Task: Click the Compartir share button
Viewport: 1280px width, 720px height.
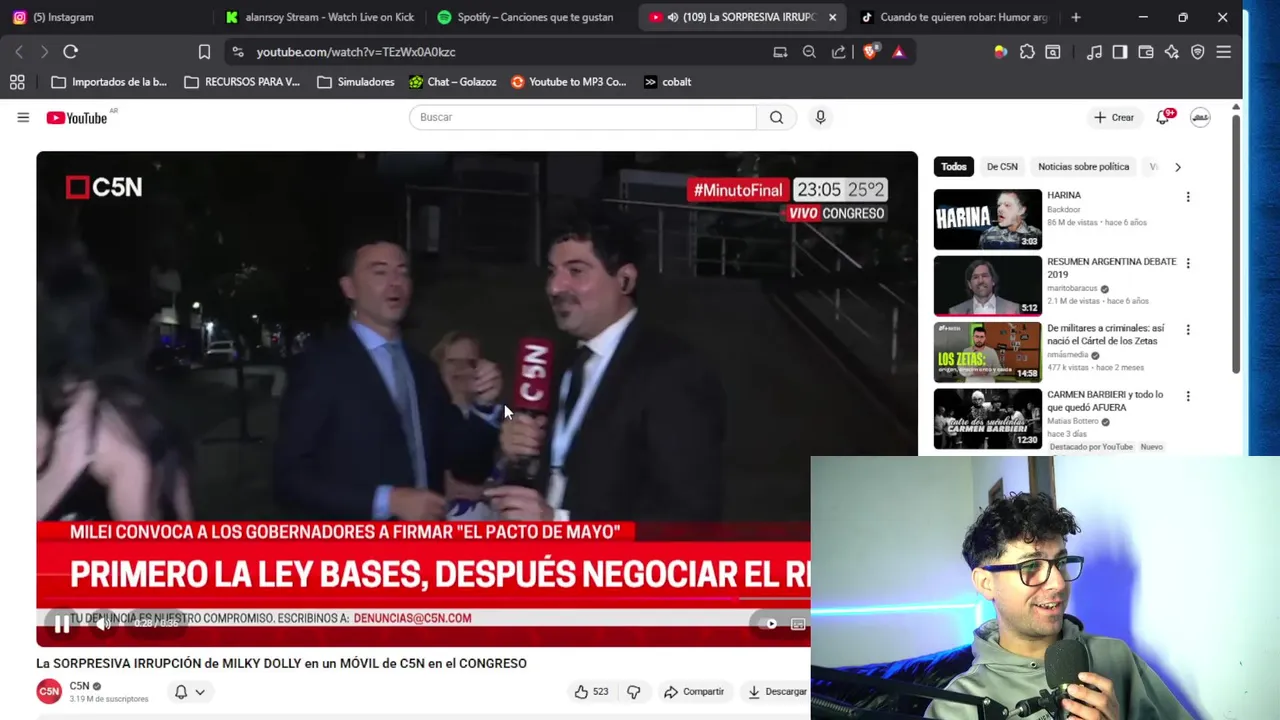Action: (694, 691)
